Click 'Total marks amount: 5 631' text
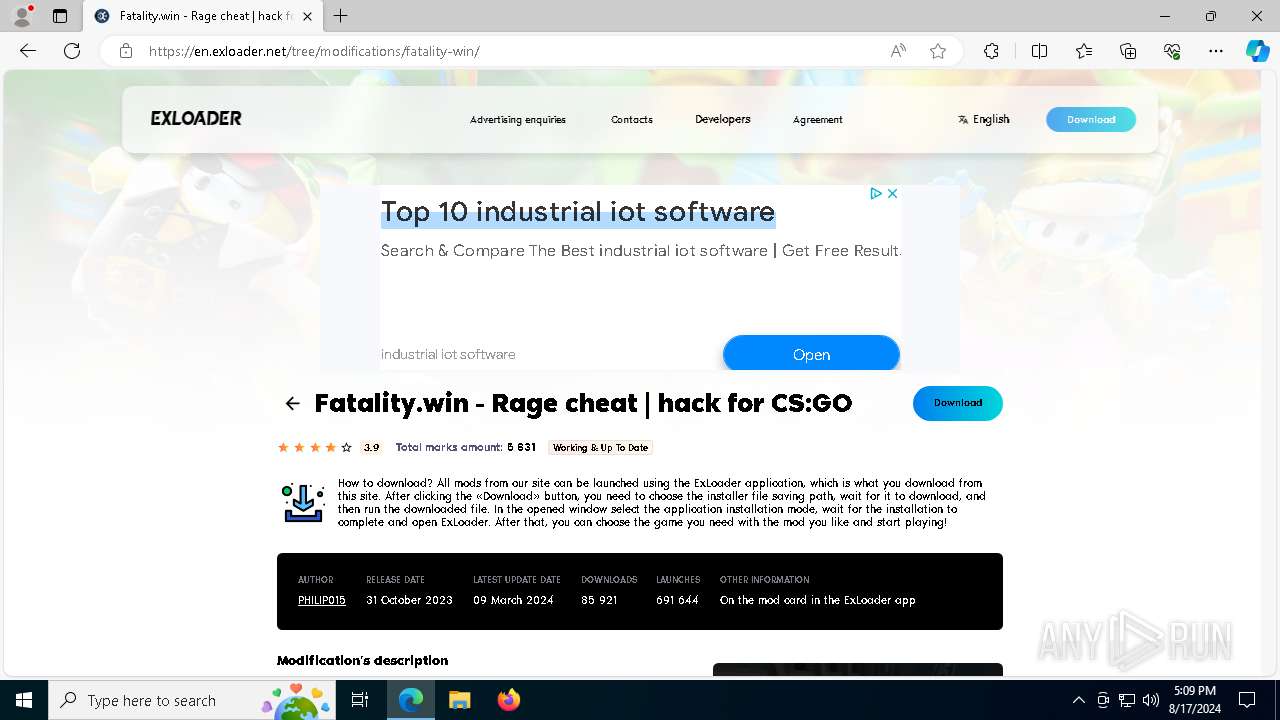 [466, 447]
